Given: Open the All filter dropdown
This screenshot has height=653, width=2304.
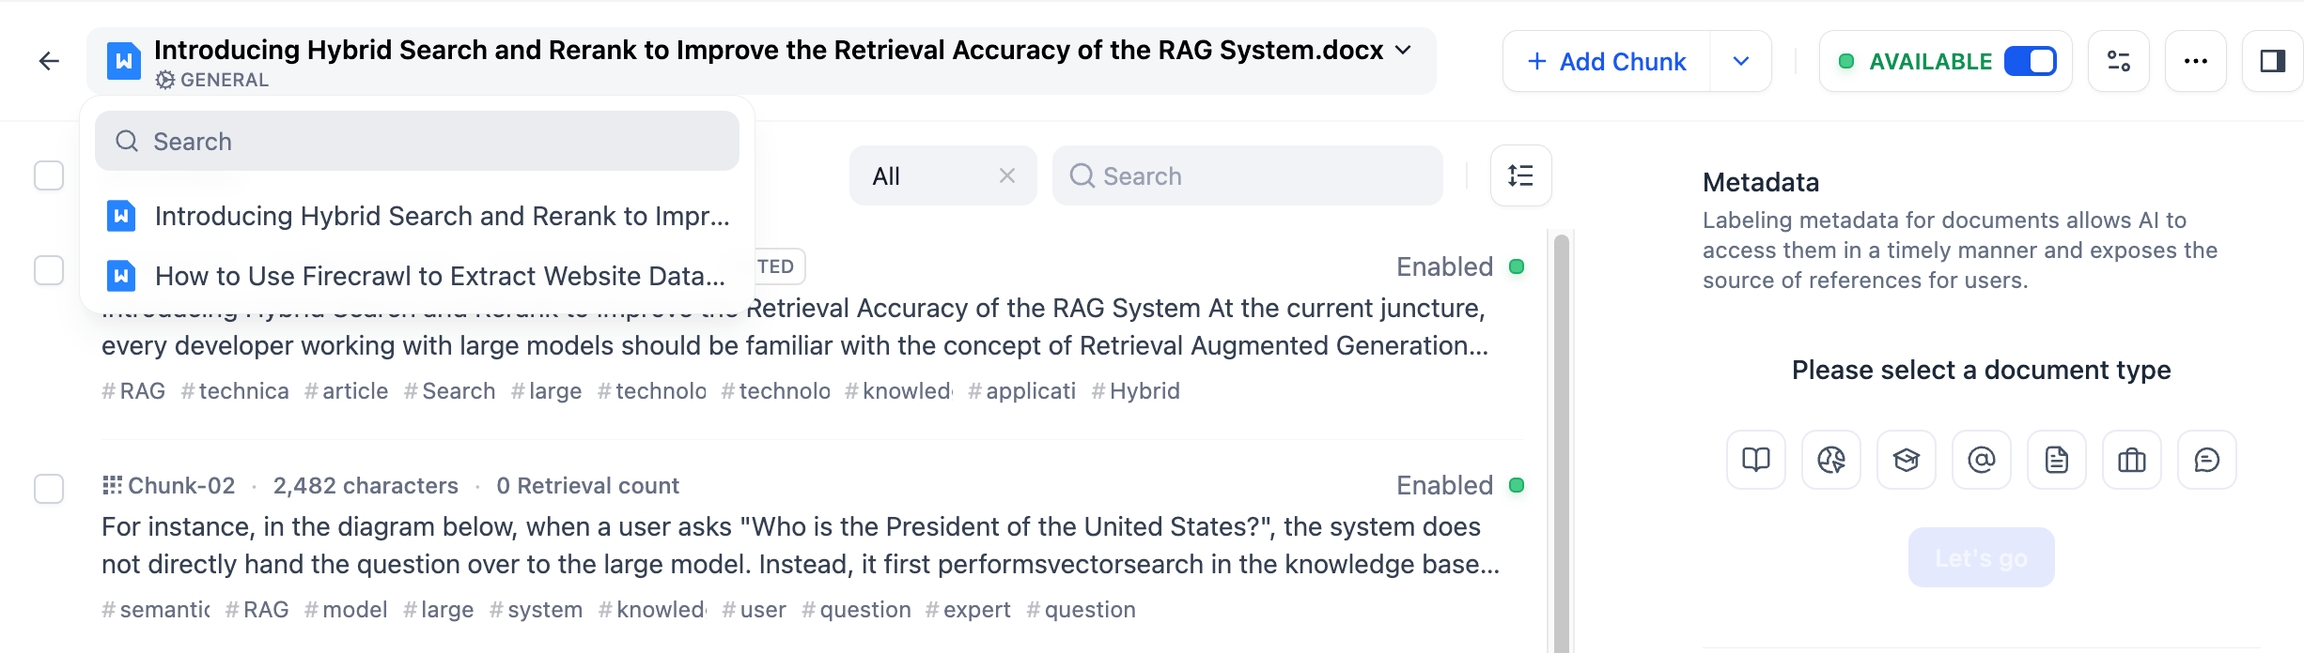Looking at the screenshot, I should pyautogui.click(x=925, y=176).
